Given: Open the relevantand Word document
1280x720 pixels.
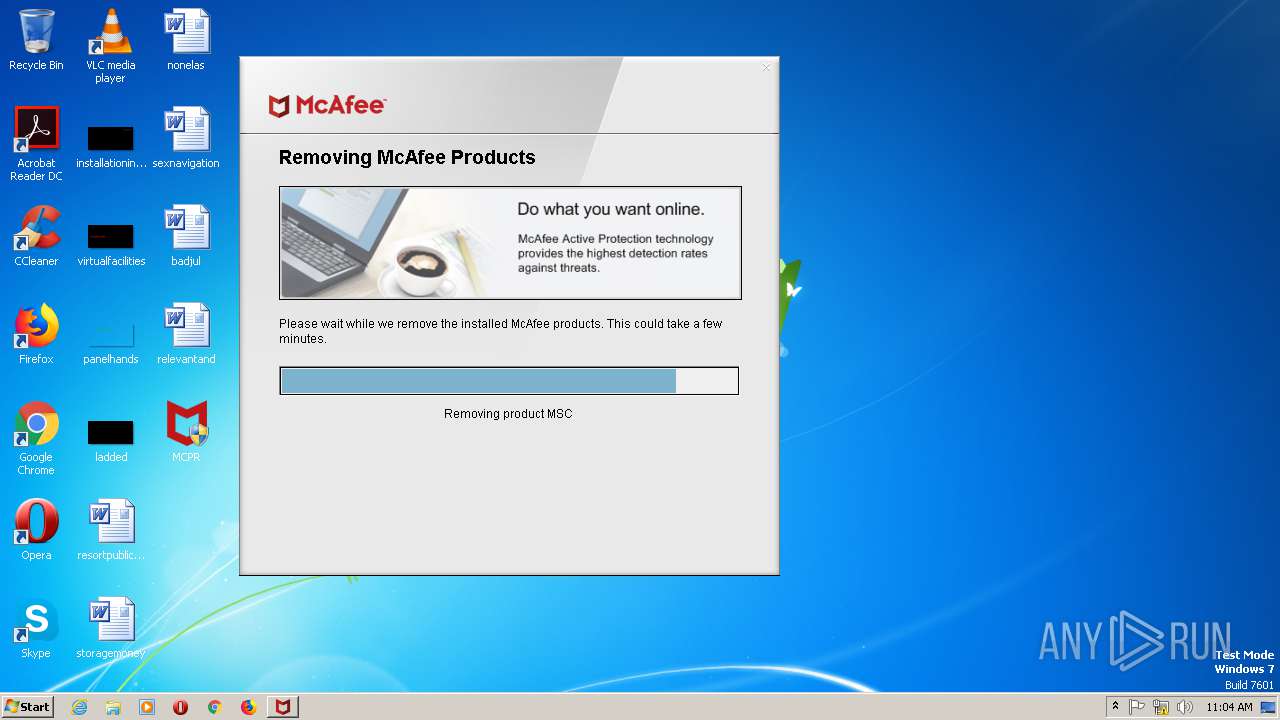Looking at the screenshot, I should click(x=186, y=334).
